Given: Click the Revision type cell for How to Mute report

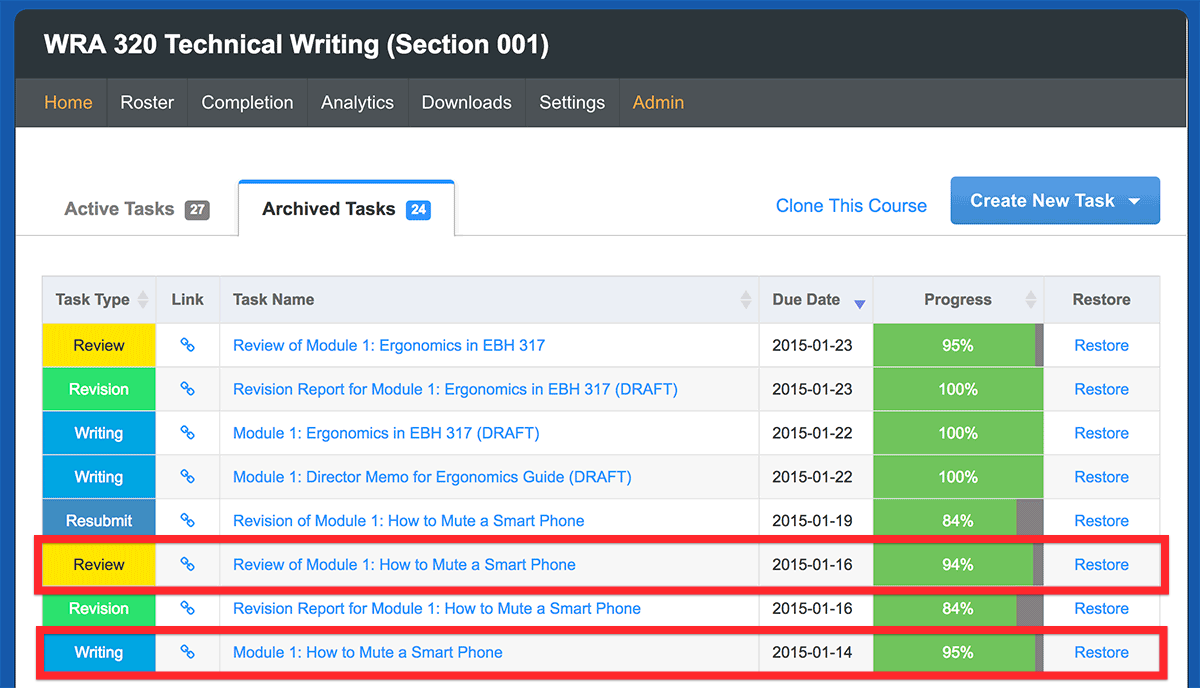Looking at the screenshot, I should pos(99,609).
